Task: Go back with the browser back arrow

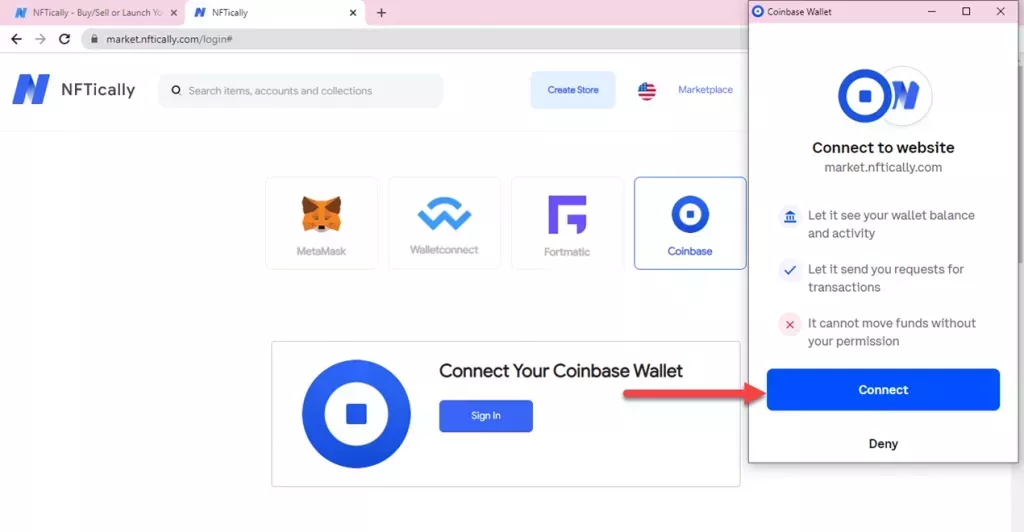Action: pos(16,39)
